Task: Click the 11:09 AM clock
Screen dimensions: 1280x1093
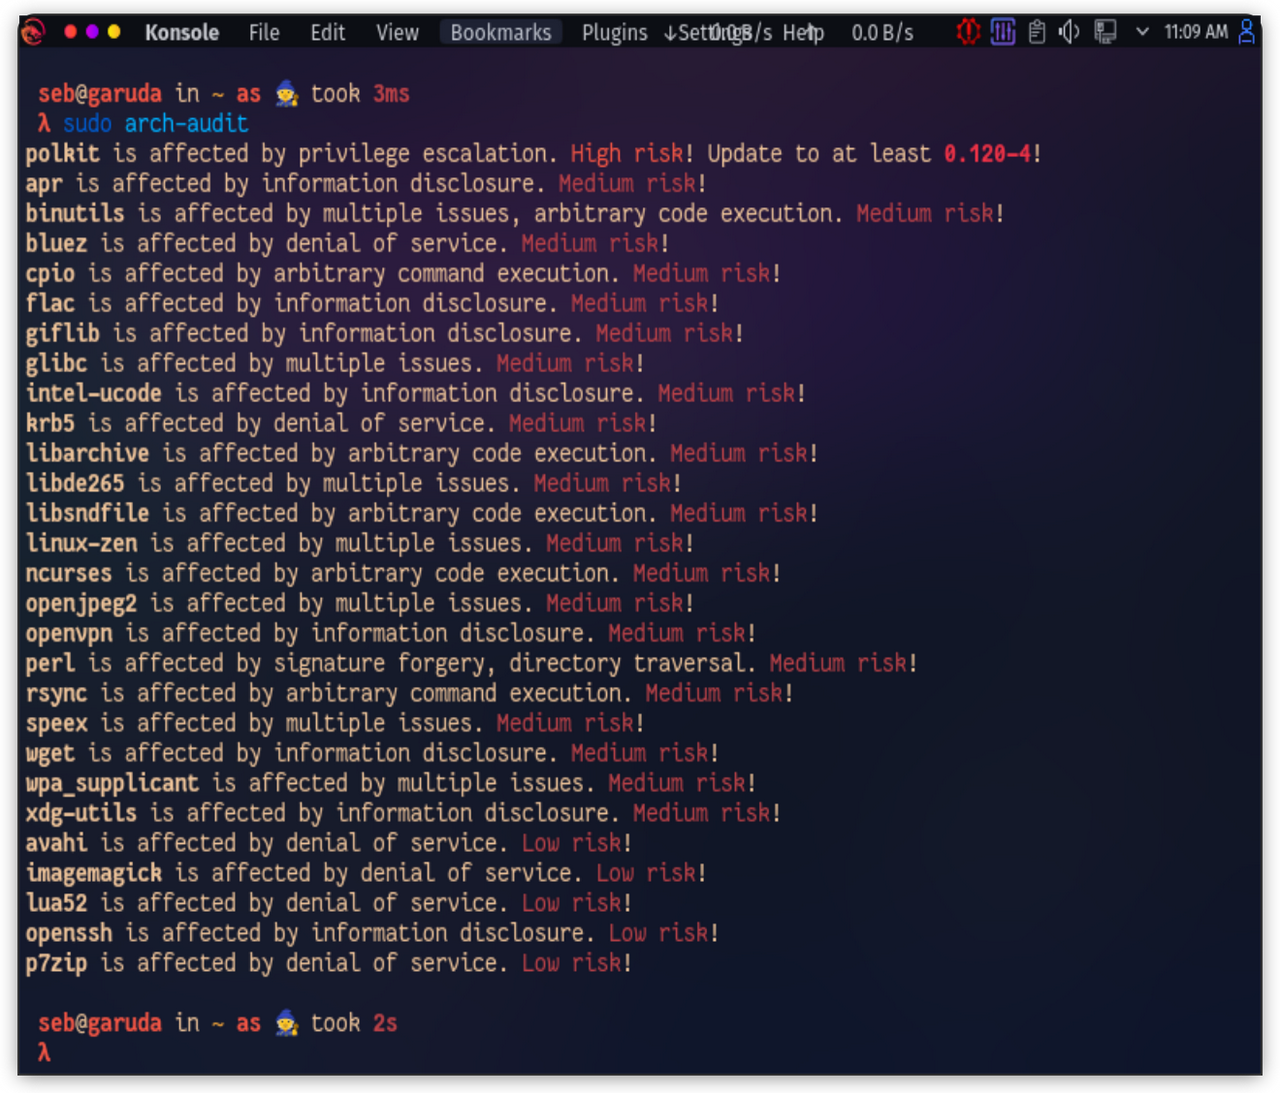Action: tap(1196, 32)
